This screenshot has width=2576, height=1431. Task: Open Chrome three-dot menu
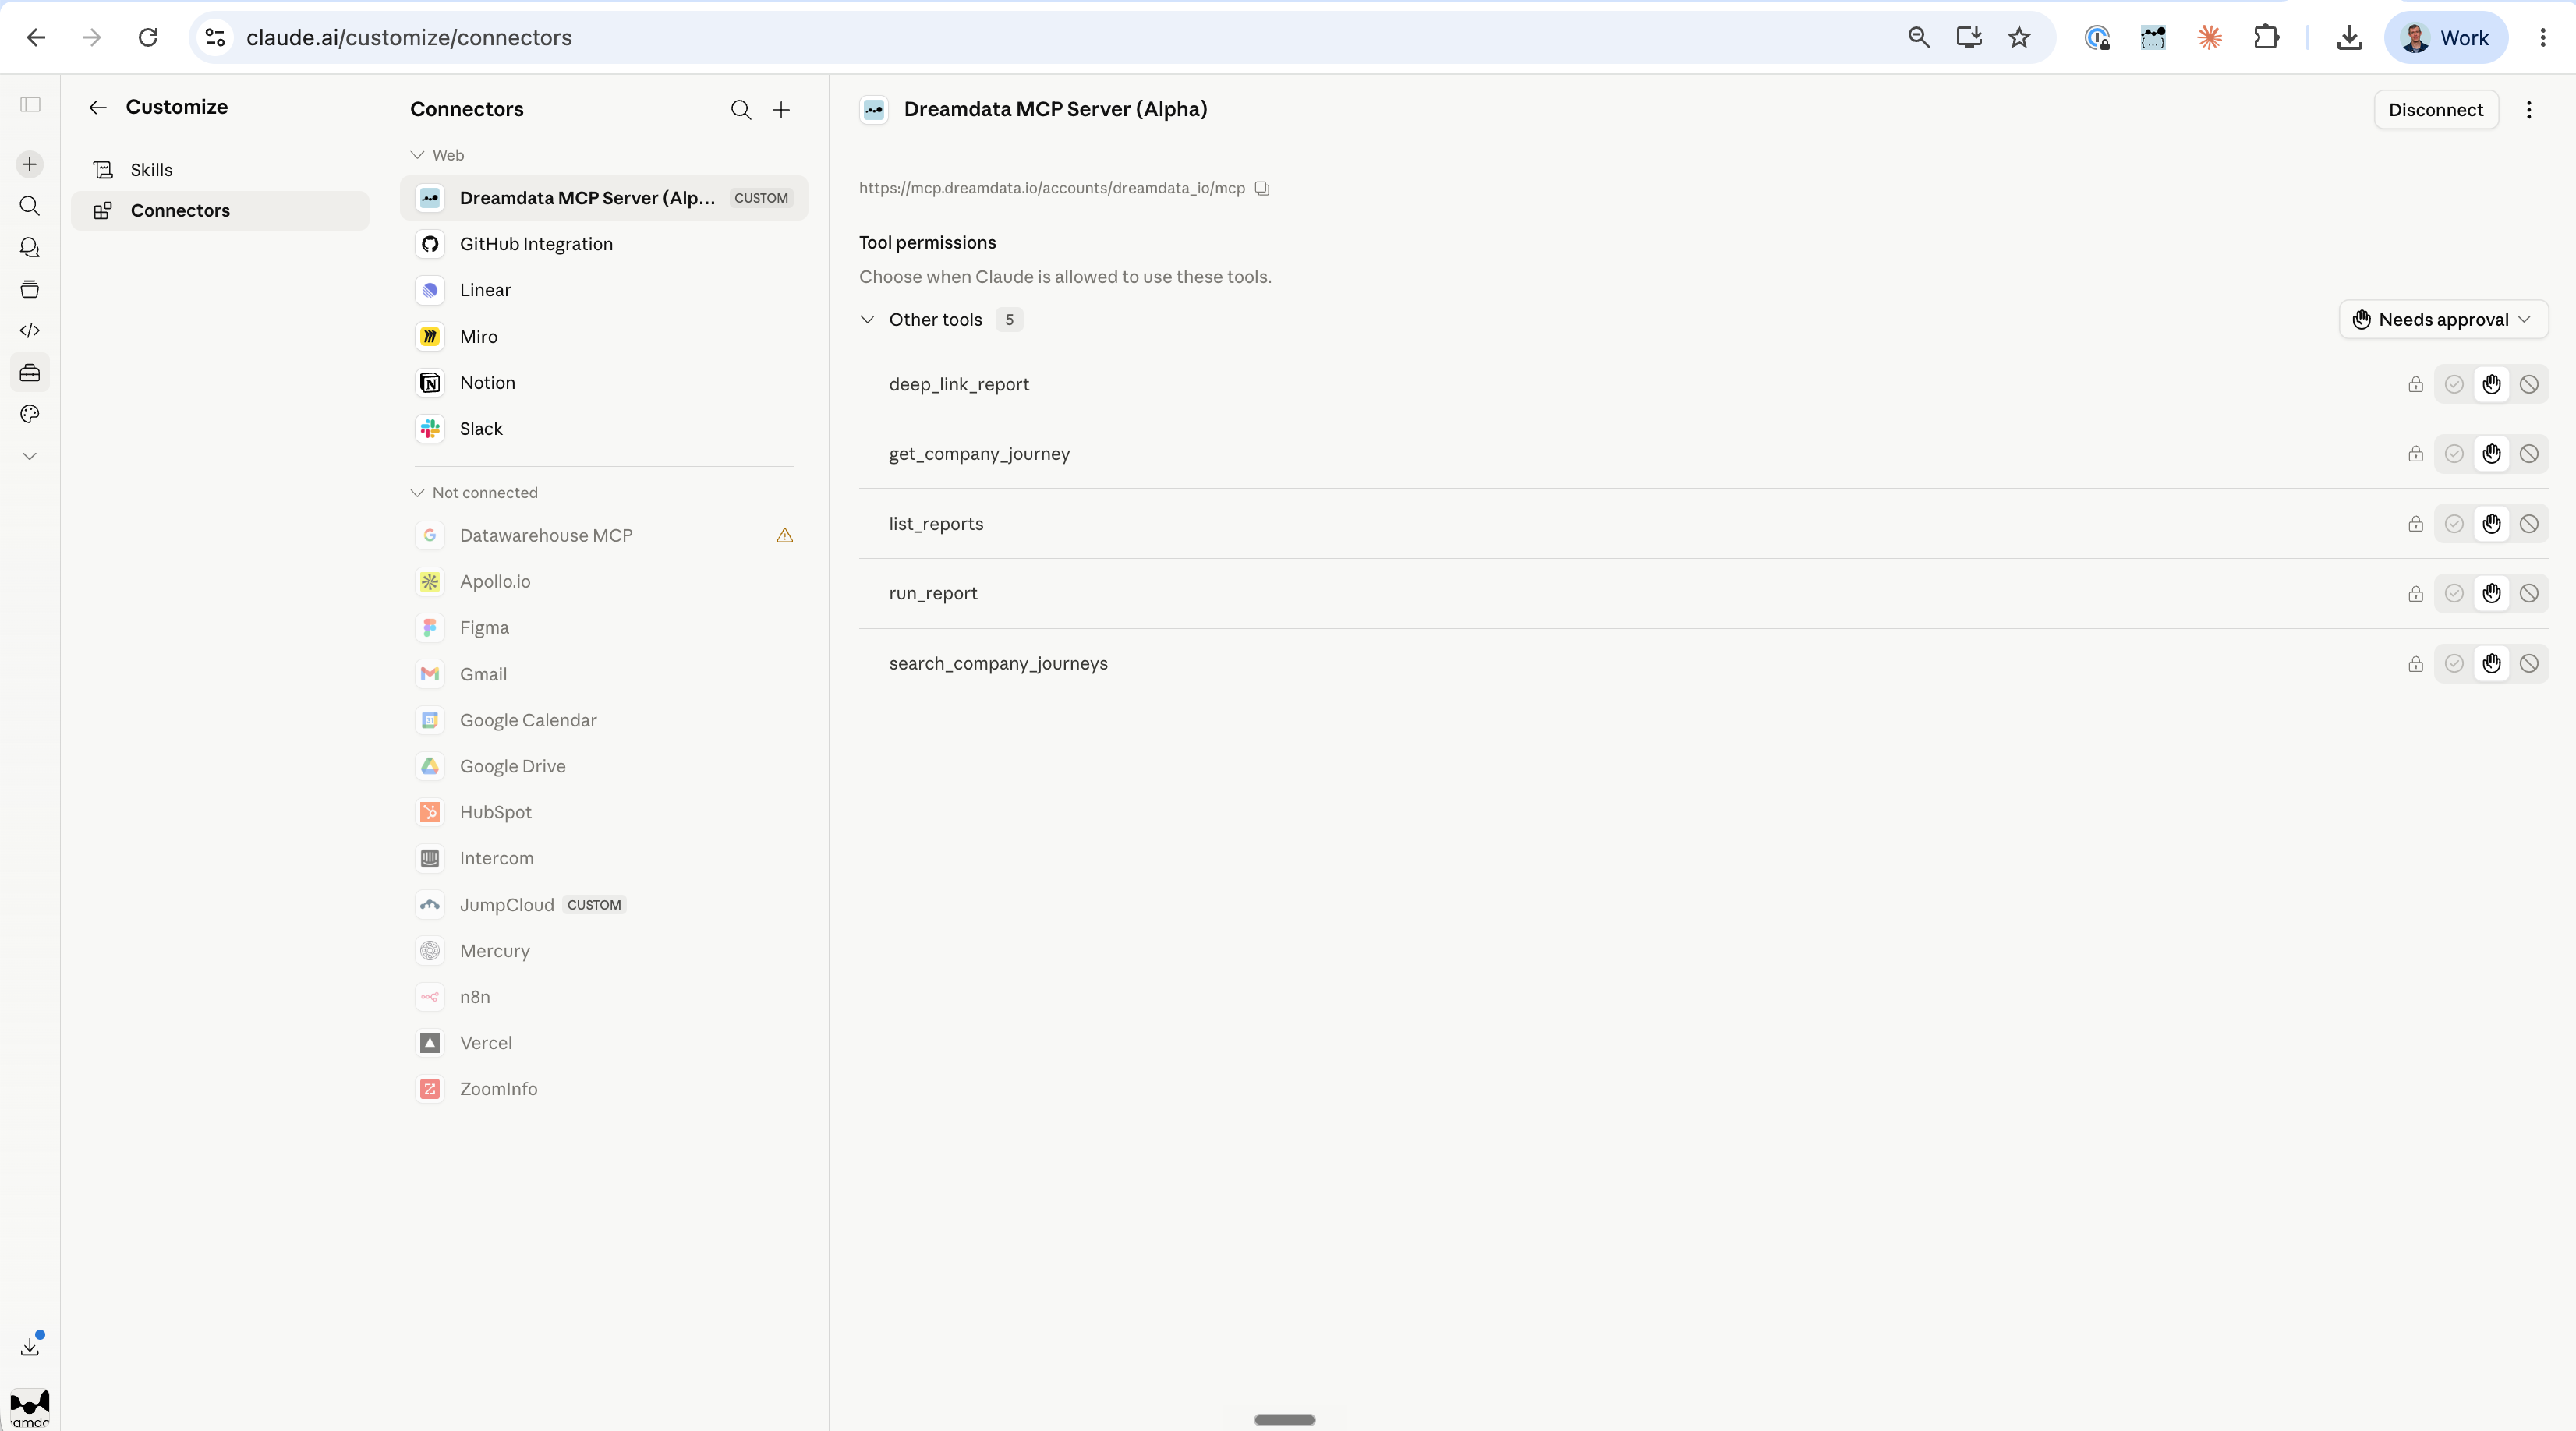pos(2543,38)
